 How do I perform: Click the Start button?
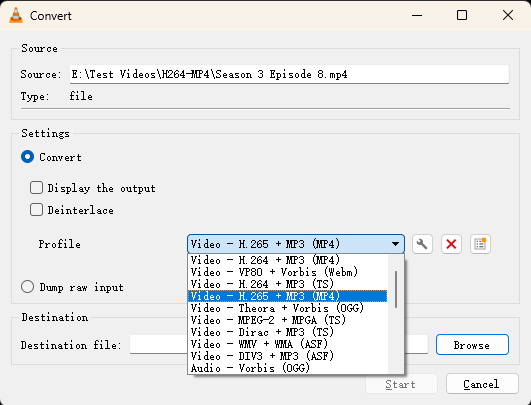401,384
